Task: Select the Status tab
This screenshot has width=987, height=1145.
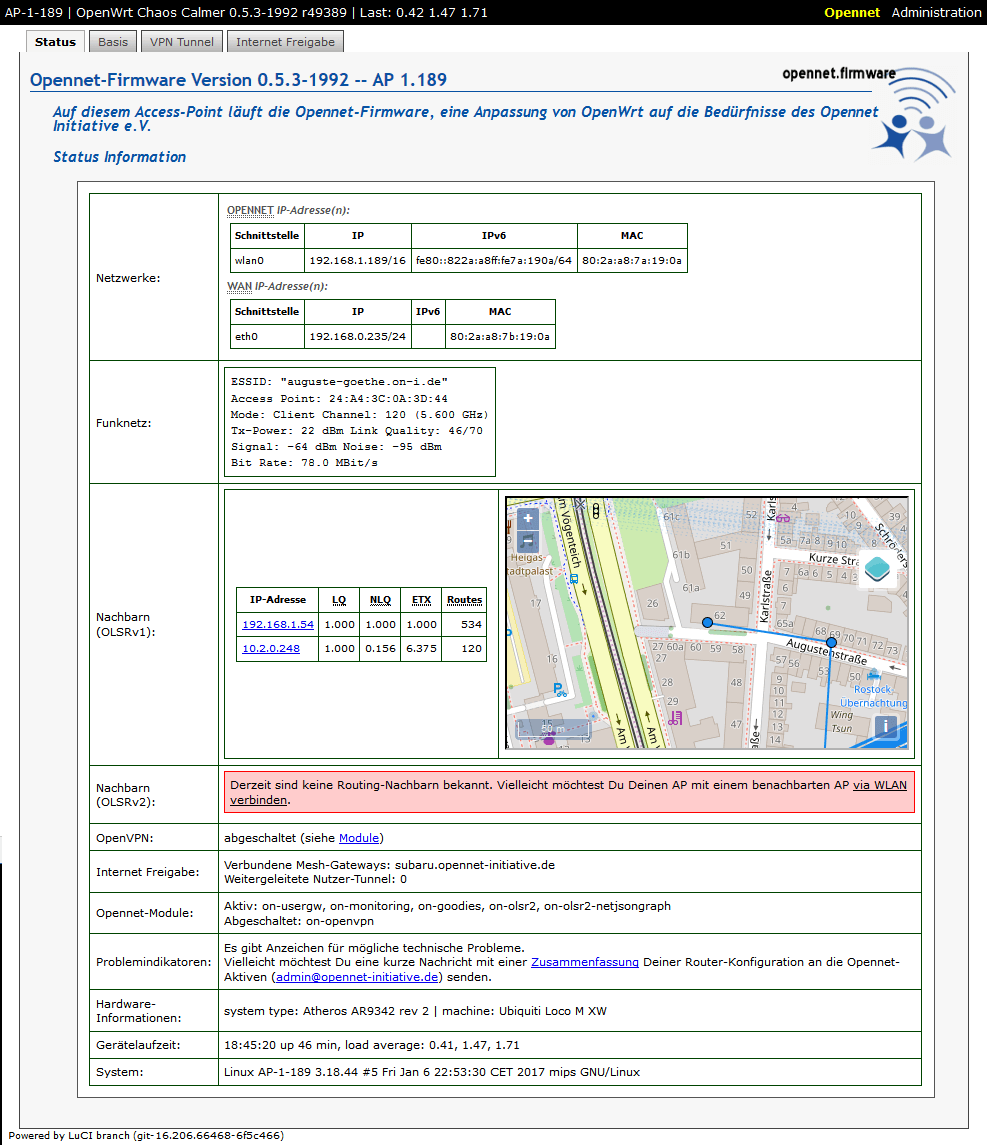Action: click(55, 42)
